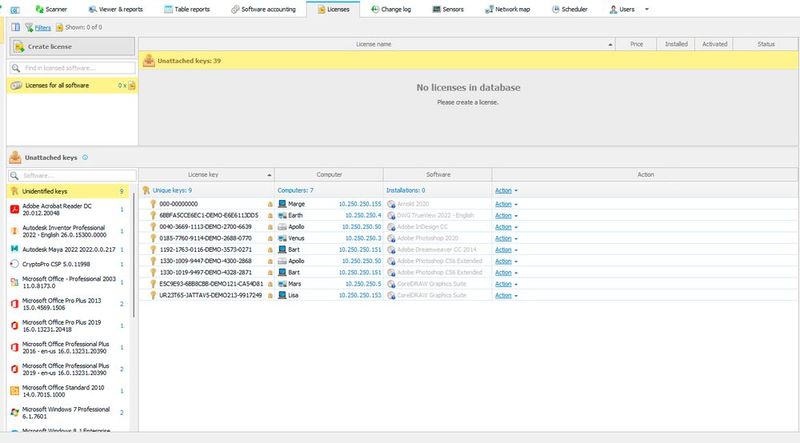Open the Filters link
800x443 pixels.
[x=43, y=28]
